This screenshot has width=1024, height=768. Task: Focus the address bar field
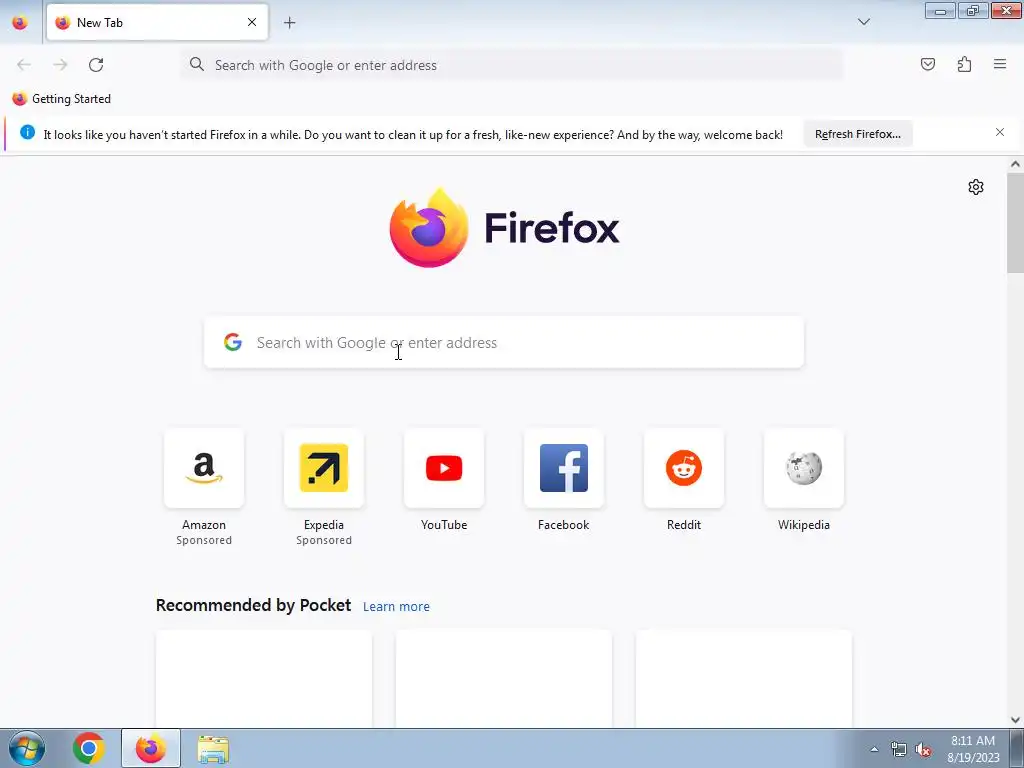pyautogui.click(x=512, y=65)
